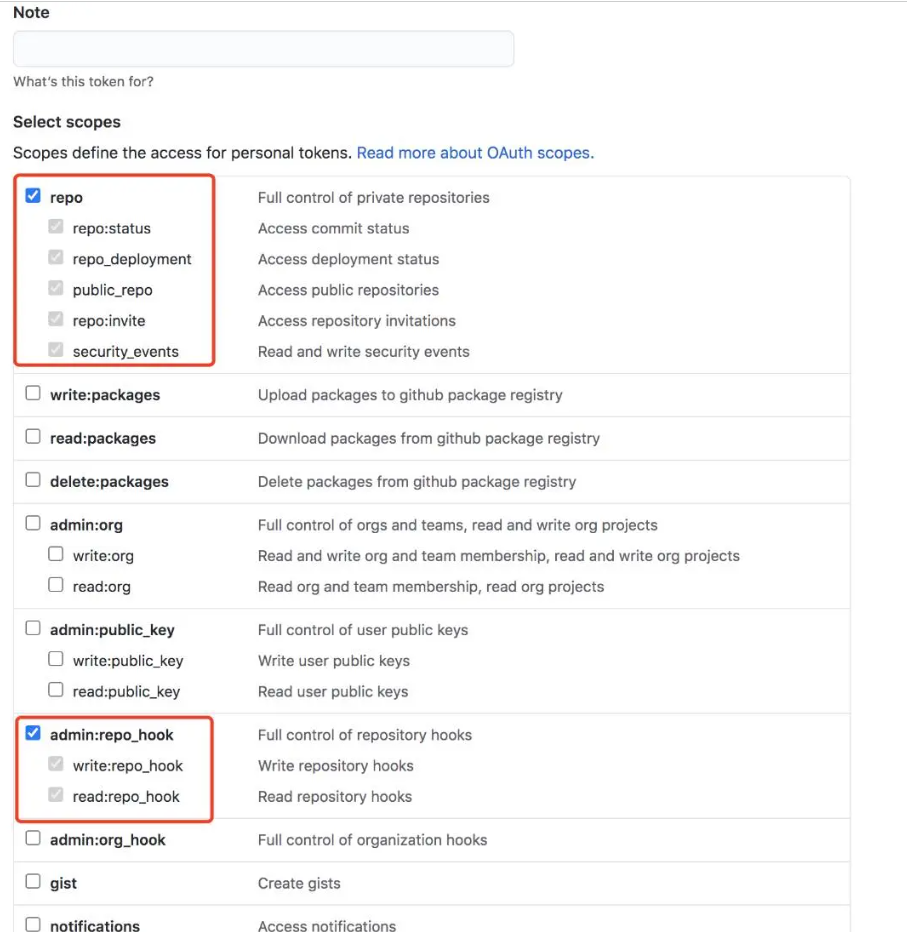Enable read:public_key scope
The image size is (907, 932).
tap(56, 691)
